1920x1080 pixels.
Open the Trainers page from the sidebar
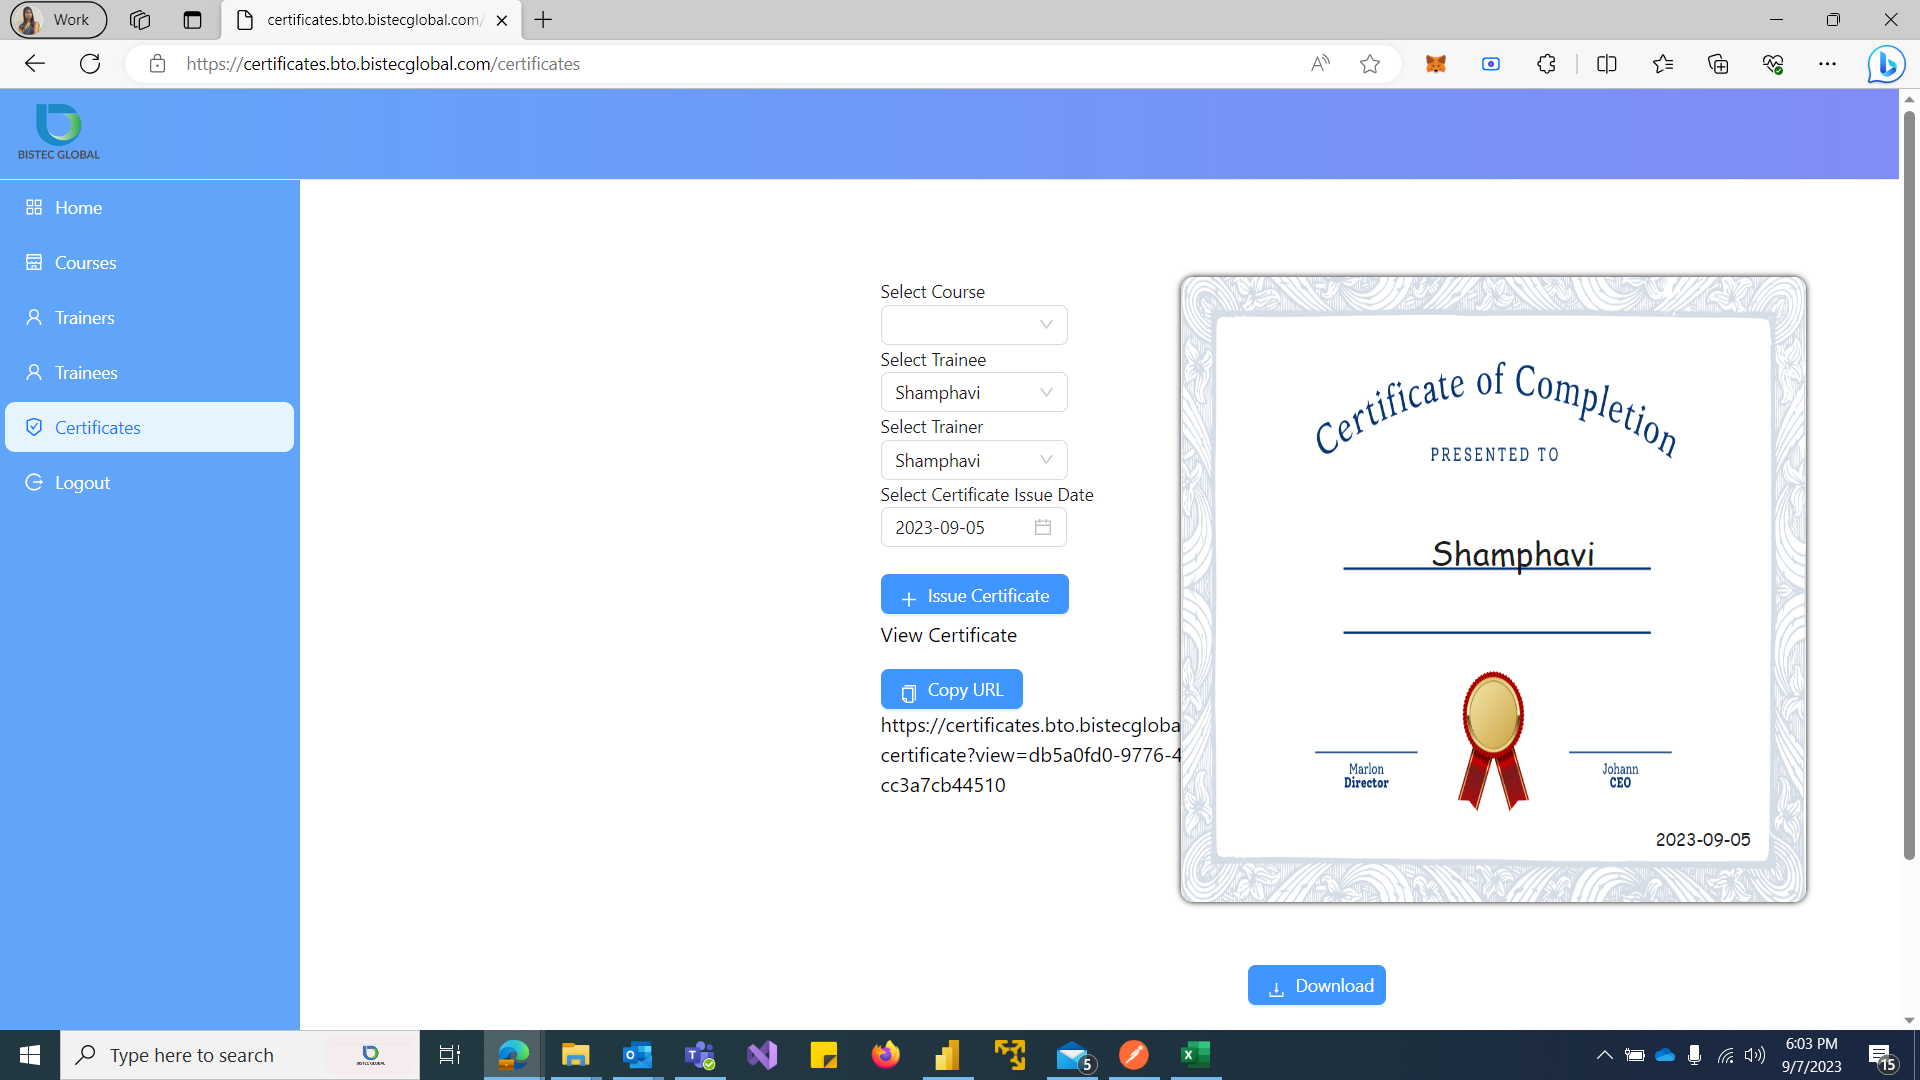(84, 317)
